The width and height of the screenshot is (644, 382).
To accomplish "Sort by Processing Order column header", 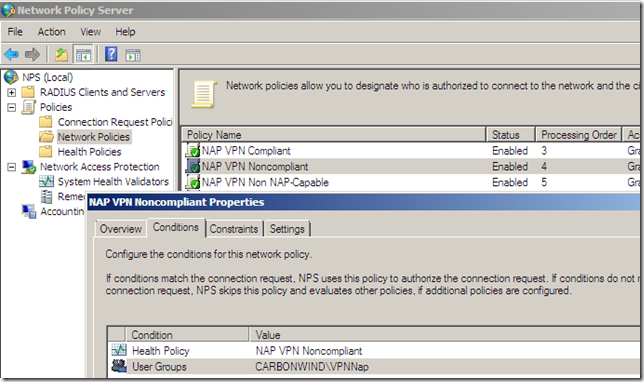I will (579, 135).
